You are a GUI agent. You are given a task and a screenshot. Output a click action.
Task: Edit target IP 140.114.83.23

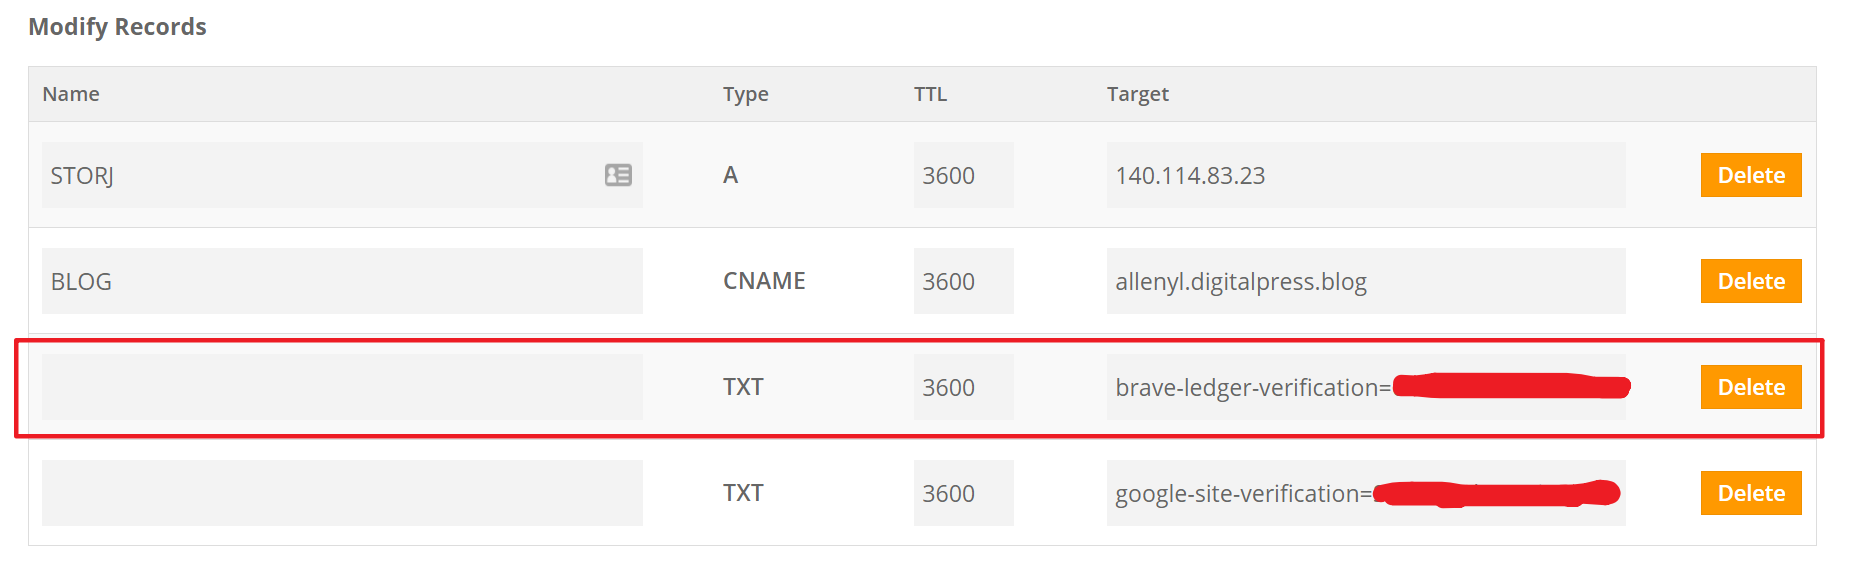[1365, 175]
